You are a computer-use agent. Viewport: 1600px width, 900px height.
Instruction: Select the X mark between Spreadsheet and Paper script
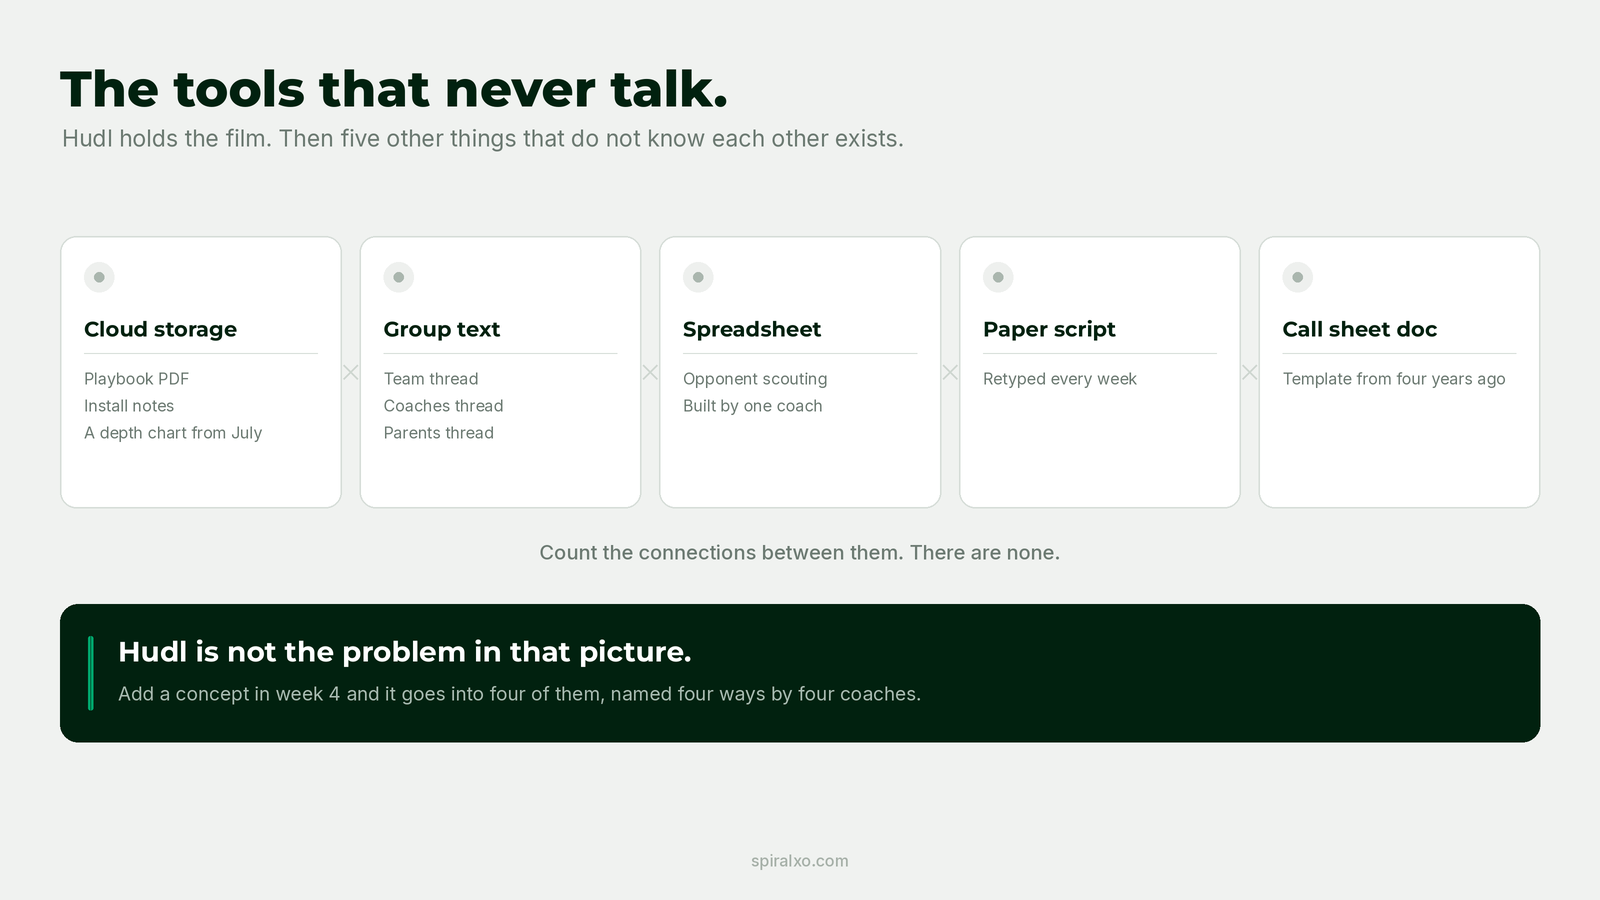coord(950,372)
